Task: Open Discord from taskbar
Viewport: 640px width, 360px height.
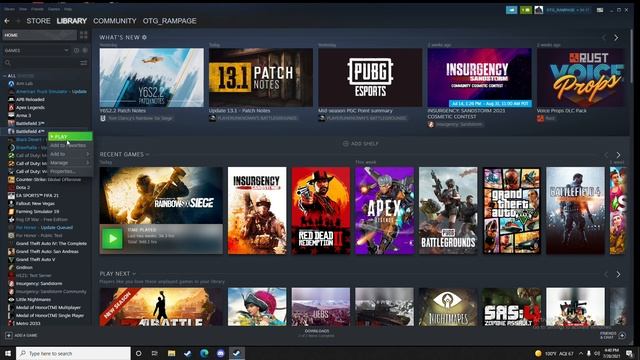Action: coord(220,353)
